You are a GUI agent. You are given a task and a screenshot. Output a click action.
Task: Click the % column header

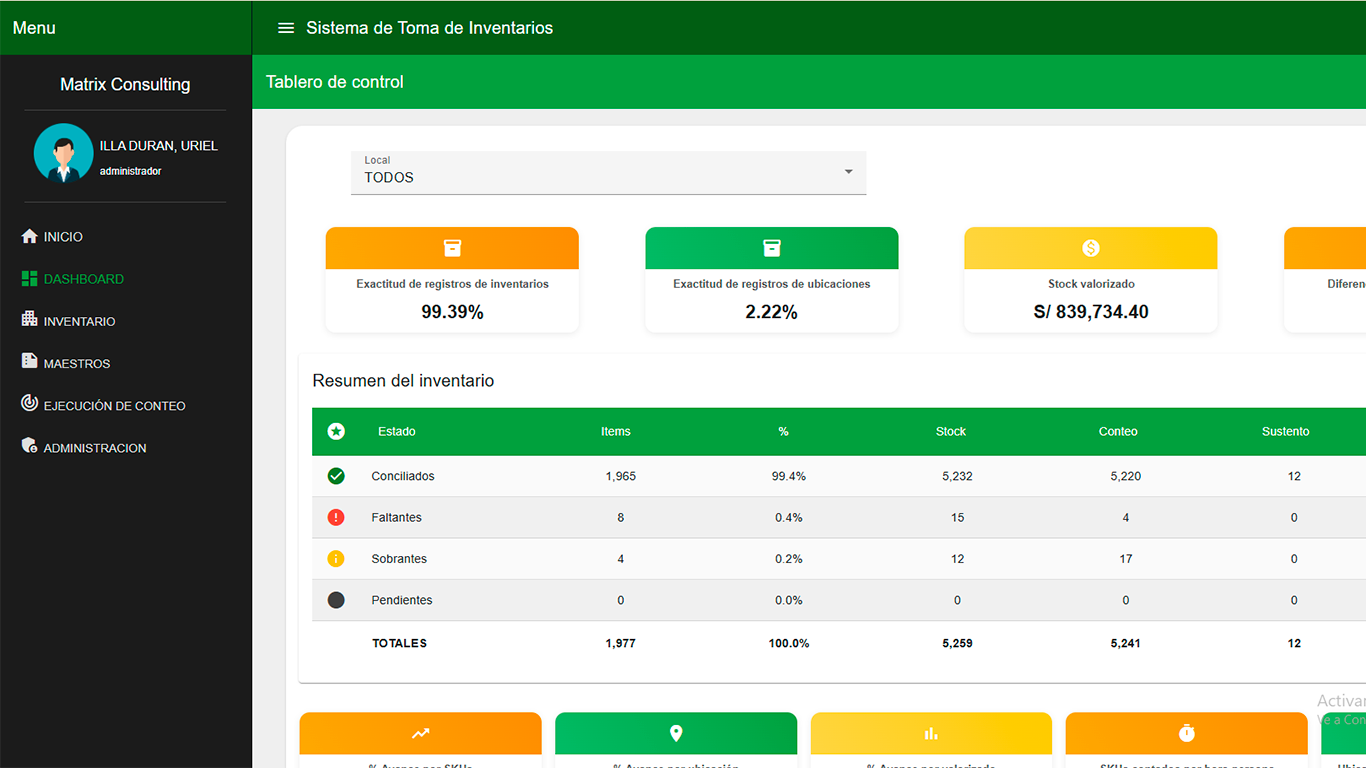pos(784,431)
